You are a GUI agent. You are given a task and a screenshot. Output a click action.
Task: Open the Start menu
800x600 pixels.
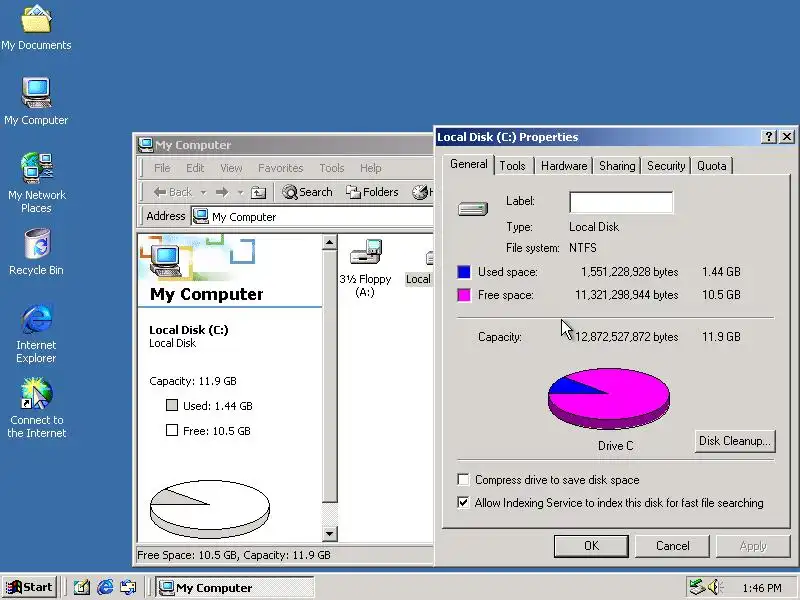30,587
